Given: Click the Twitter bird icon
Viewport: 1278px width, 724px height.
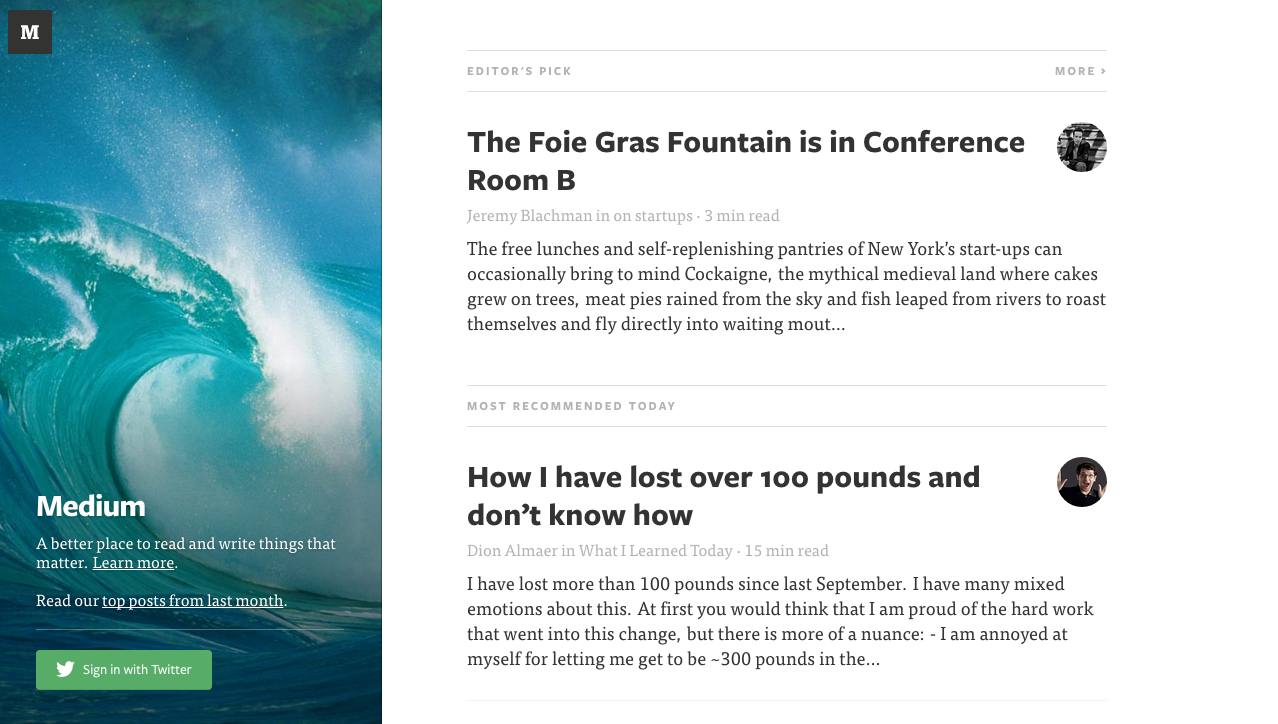Looking at the screenshot, I should click(65, 670).
